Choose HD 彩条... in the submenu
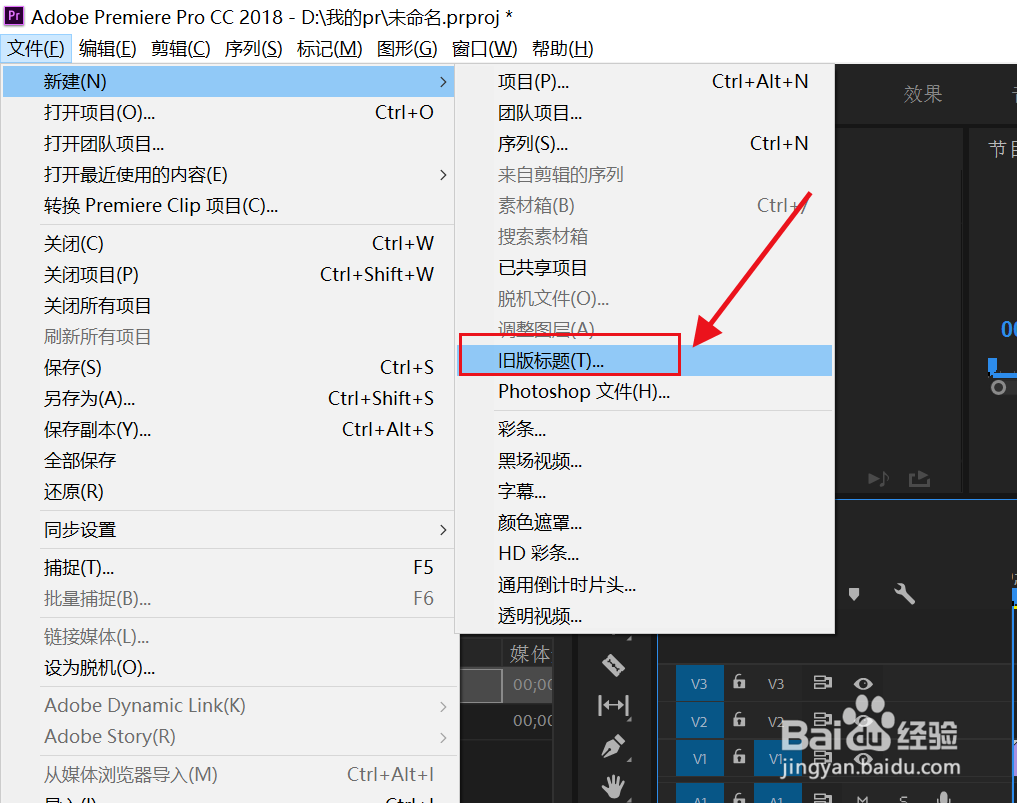The width and height of the screenshot is (1017, 803). point(645,554)
